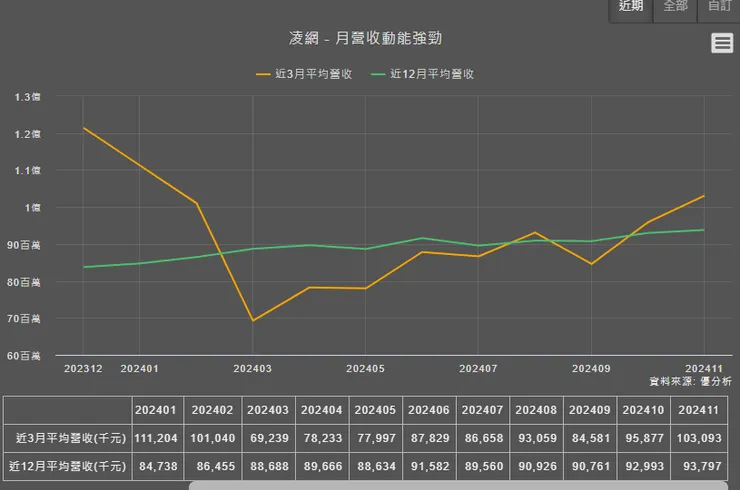Click the orange line's 202312 starting point
The width and height of the screenshot is (740, 490).
[x=84, y=128]
